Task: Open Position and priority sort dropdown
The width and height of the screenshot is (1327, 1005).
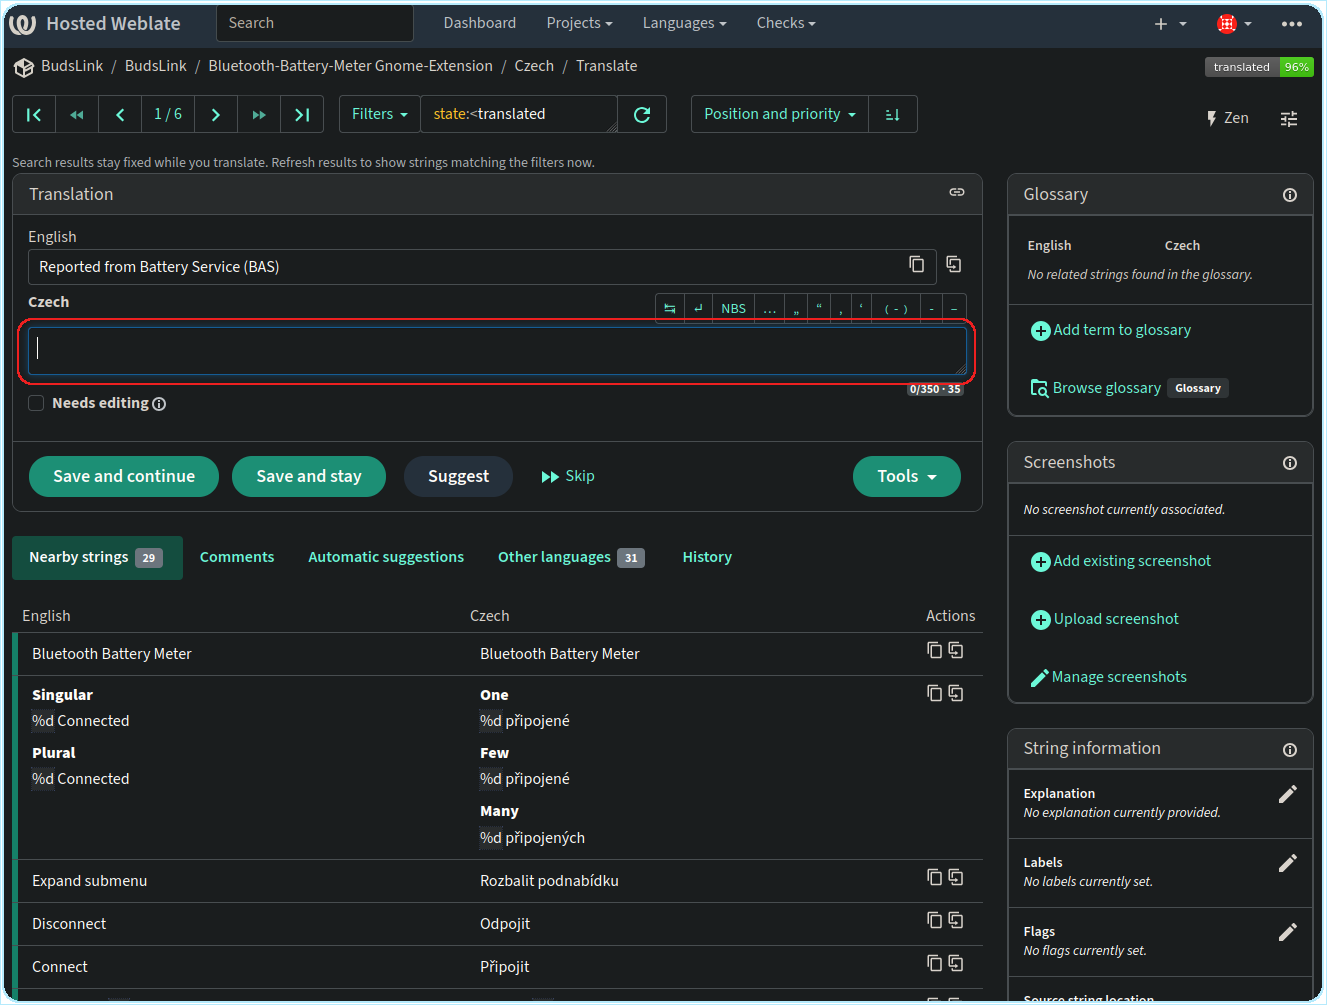Action: [x=780, y=115]
